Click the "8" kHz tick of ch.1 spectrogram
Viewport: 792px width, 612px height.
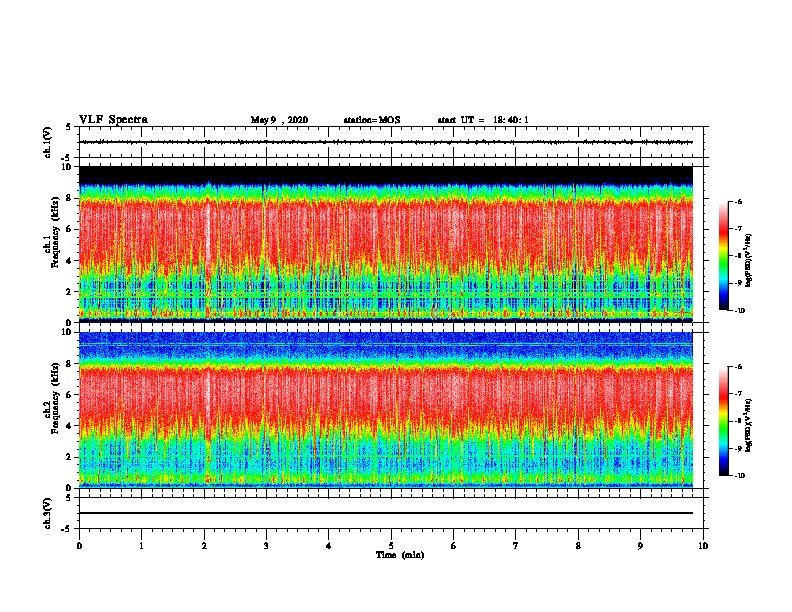(69, 198)
